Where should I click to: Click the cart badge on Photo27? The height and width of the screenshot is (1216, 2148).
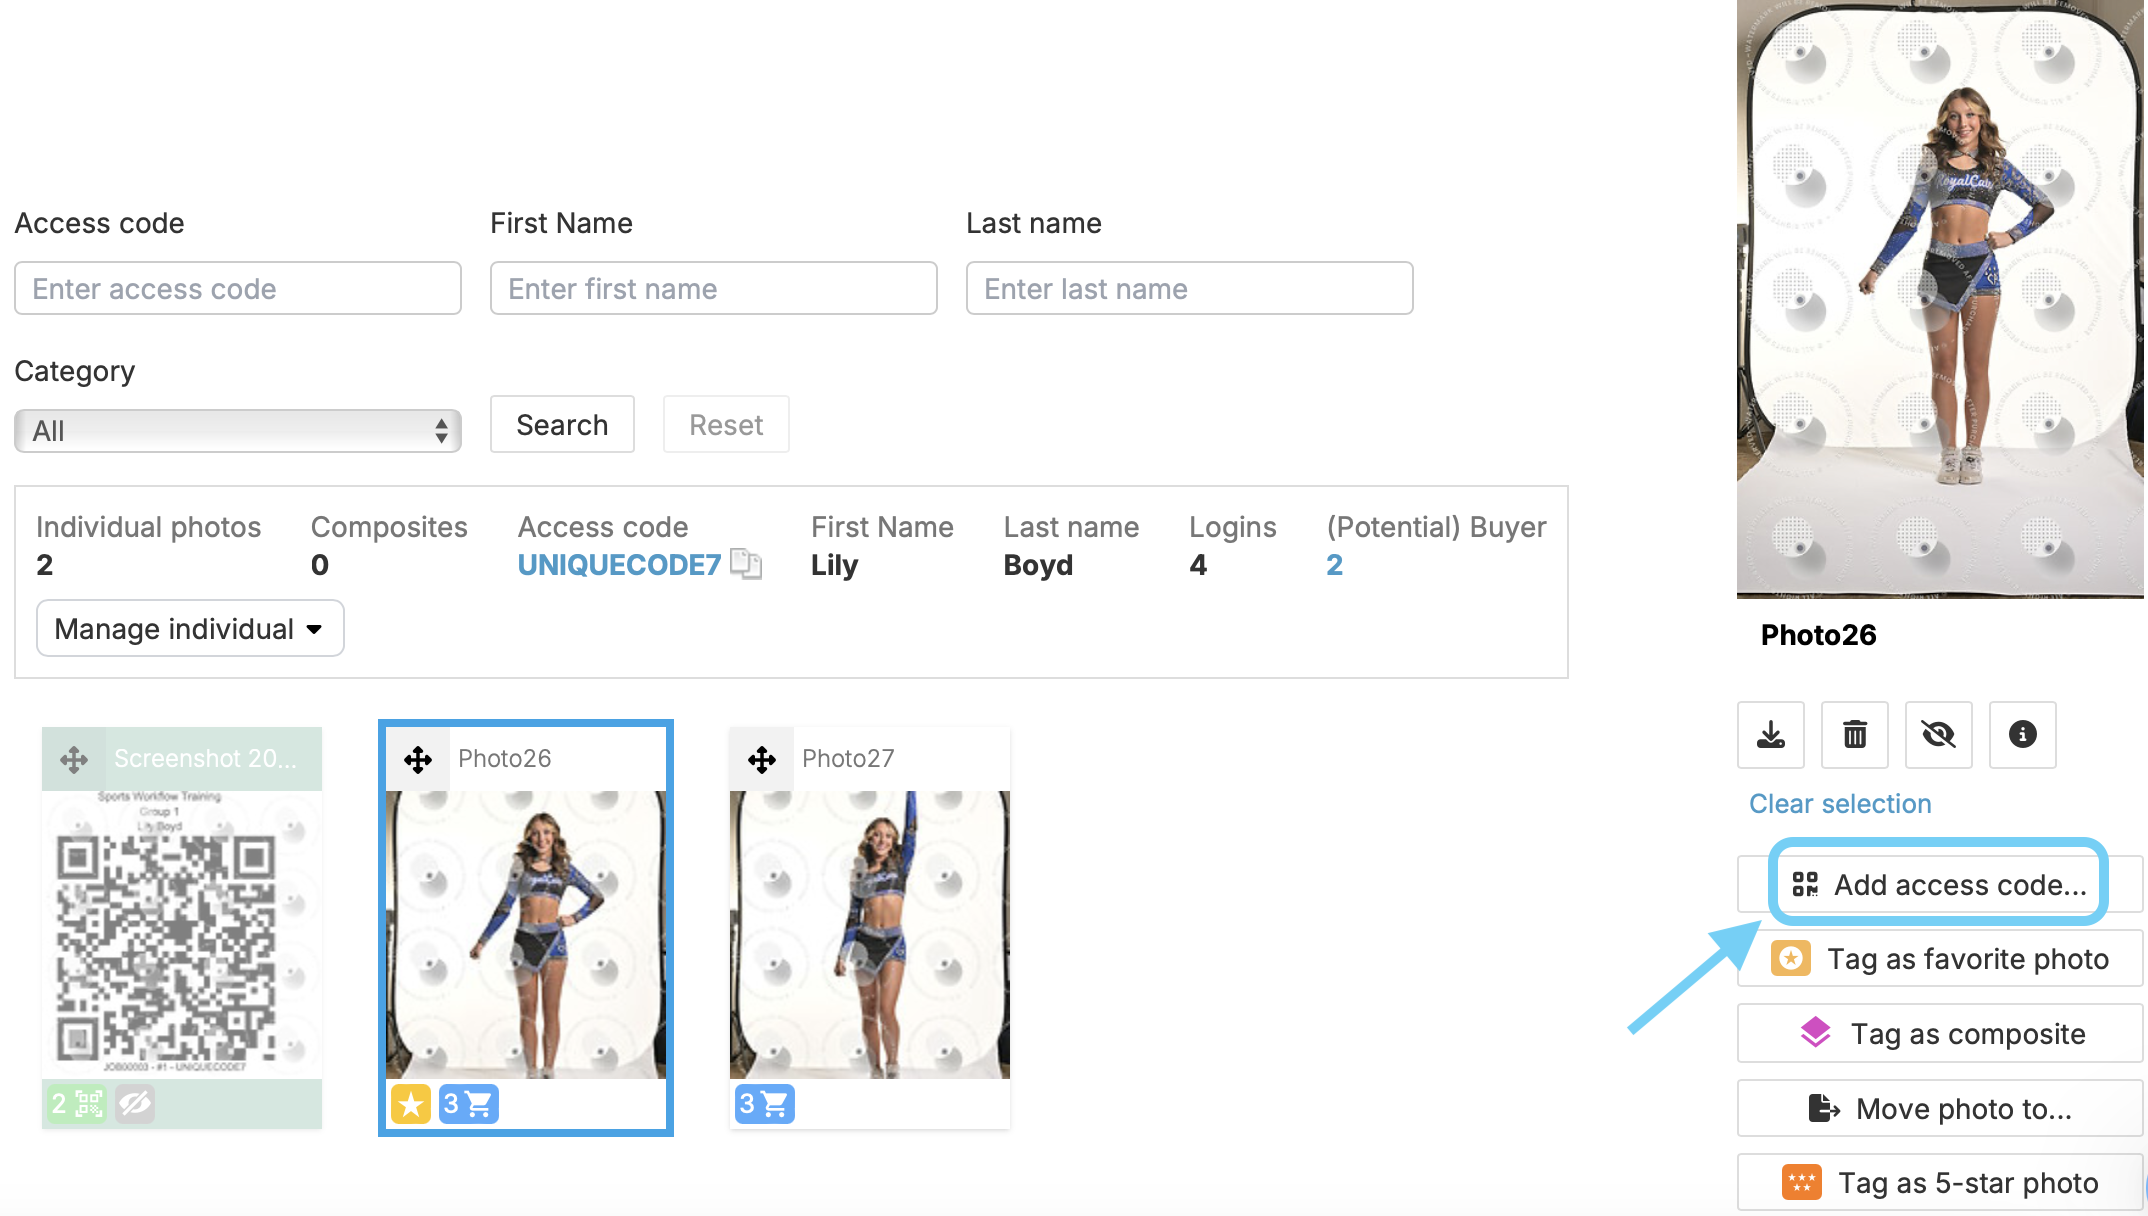(x=765, y=1104)
